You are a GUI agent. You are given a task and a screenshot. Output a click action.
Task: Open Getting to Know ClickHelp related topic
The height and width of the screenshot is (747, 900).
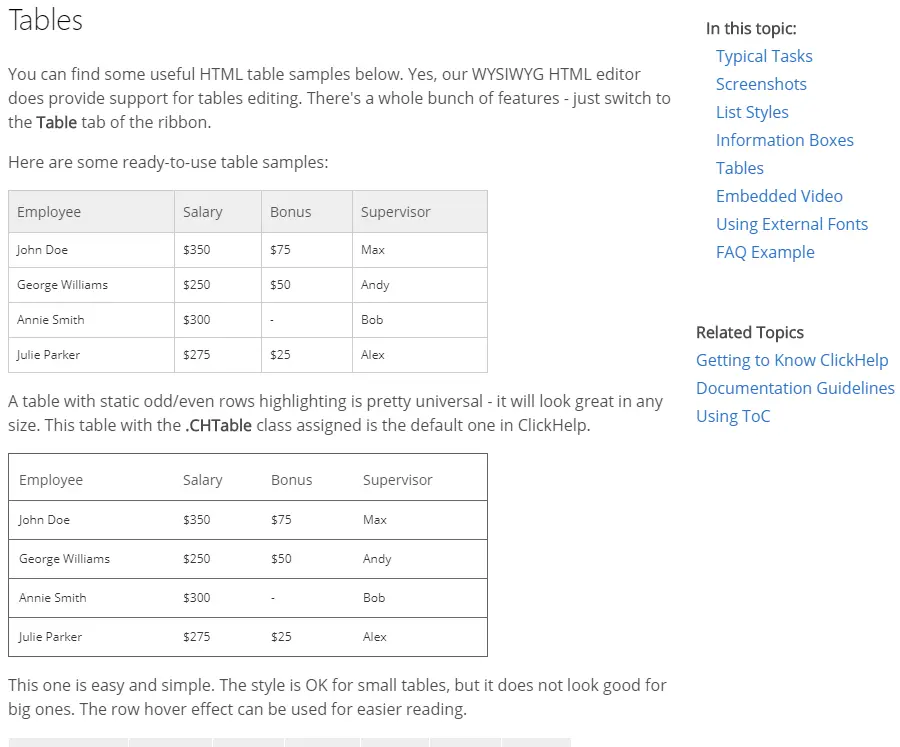pos(792,360)
